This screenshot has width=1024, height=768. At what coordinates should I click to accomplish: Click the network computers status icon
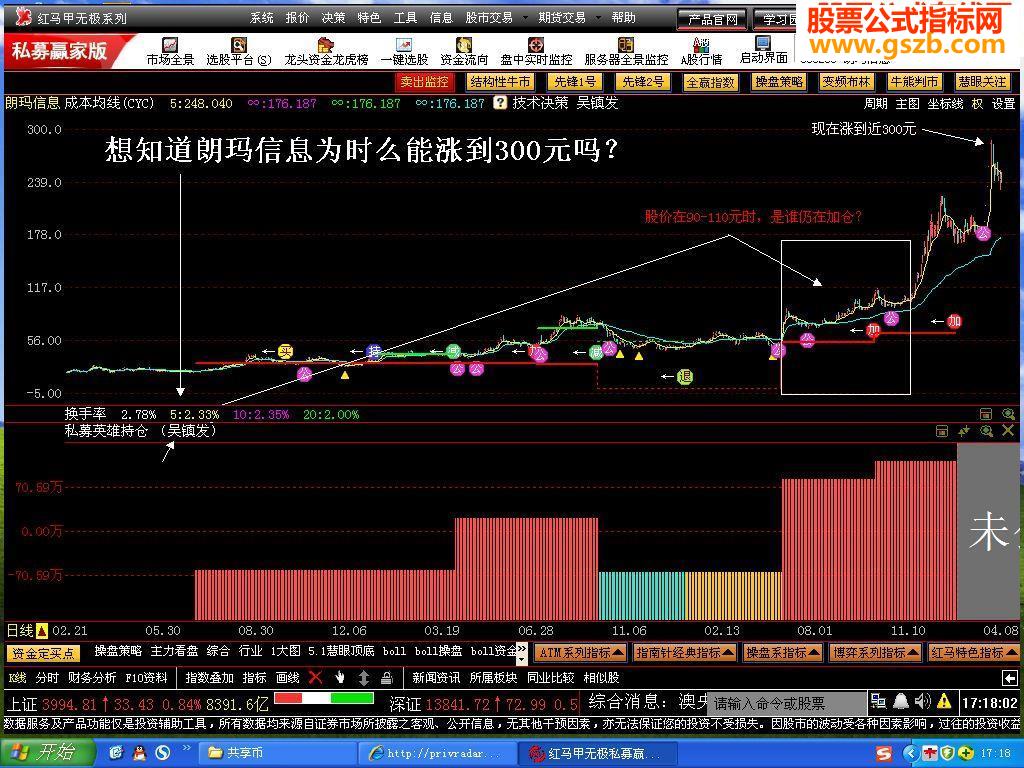(x=879, y=702)
